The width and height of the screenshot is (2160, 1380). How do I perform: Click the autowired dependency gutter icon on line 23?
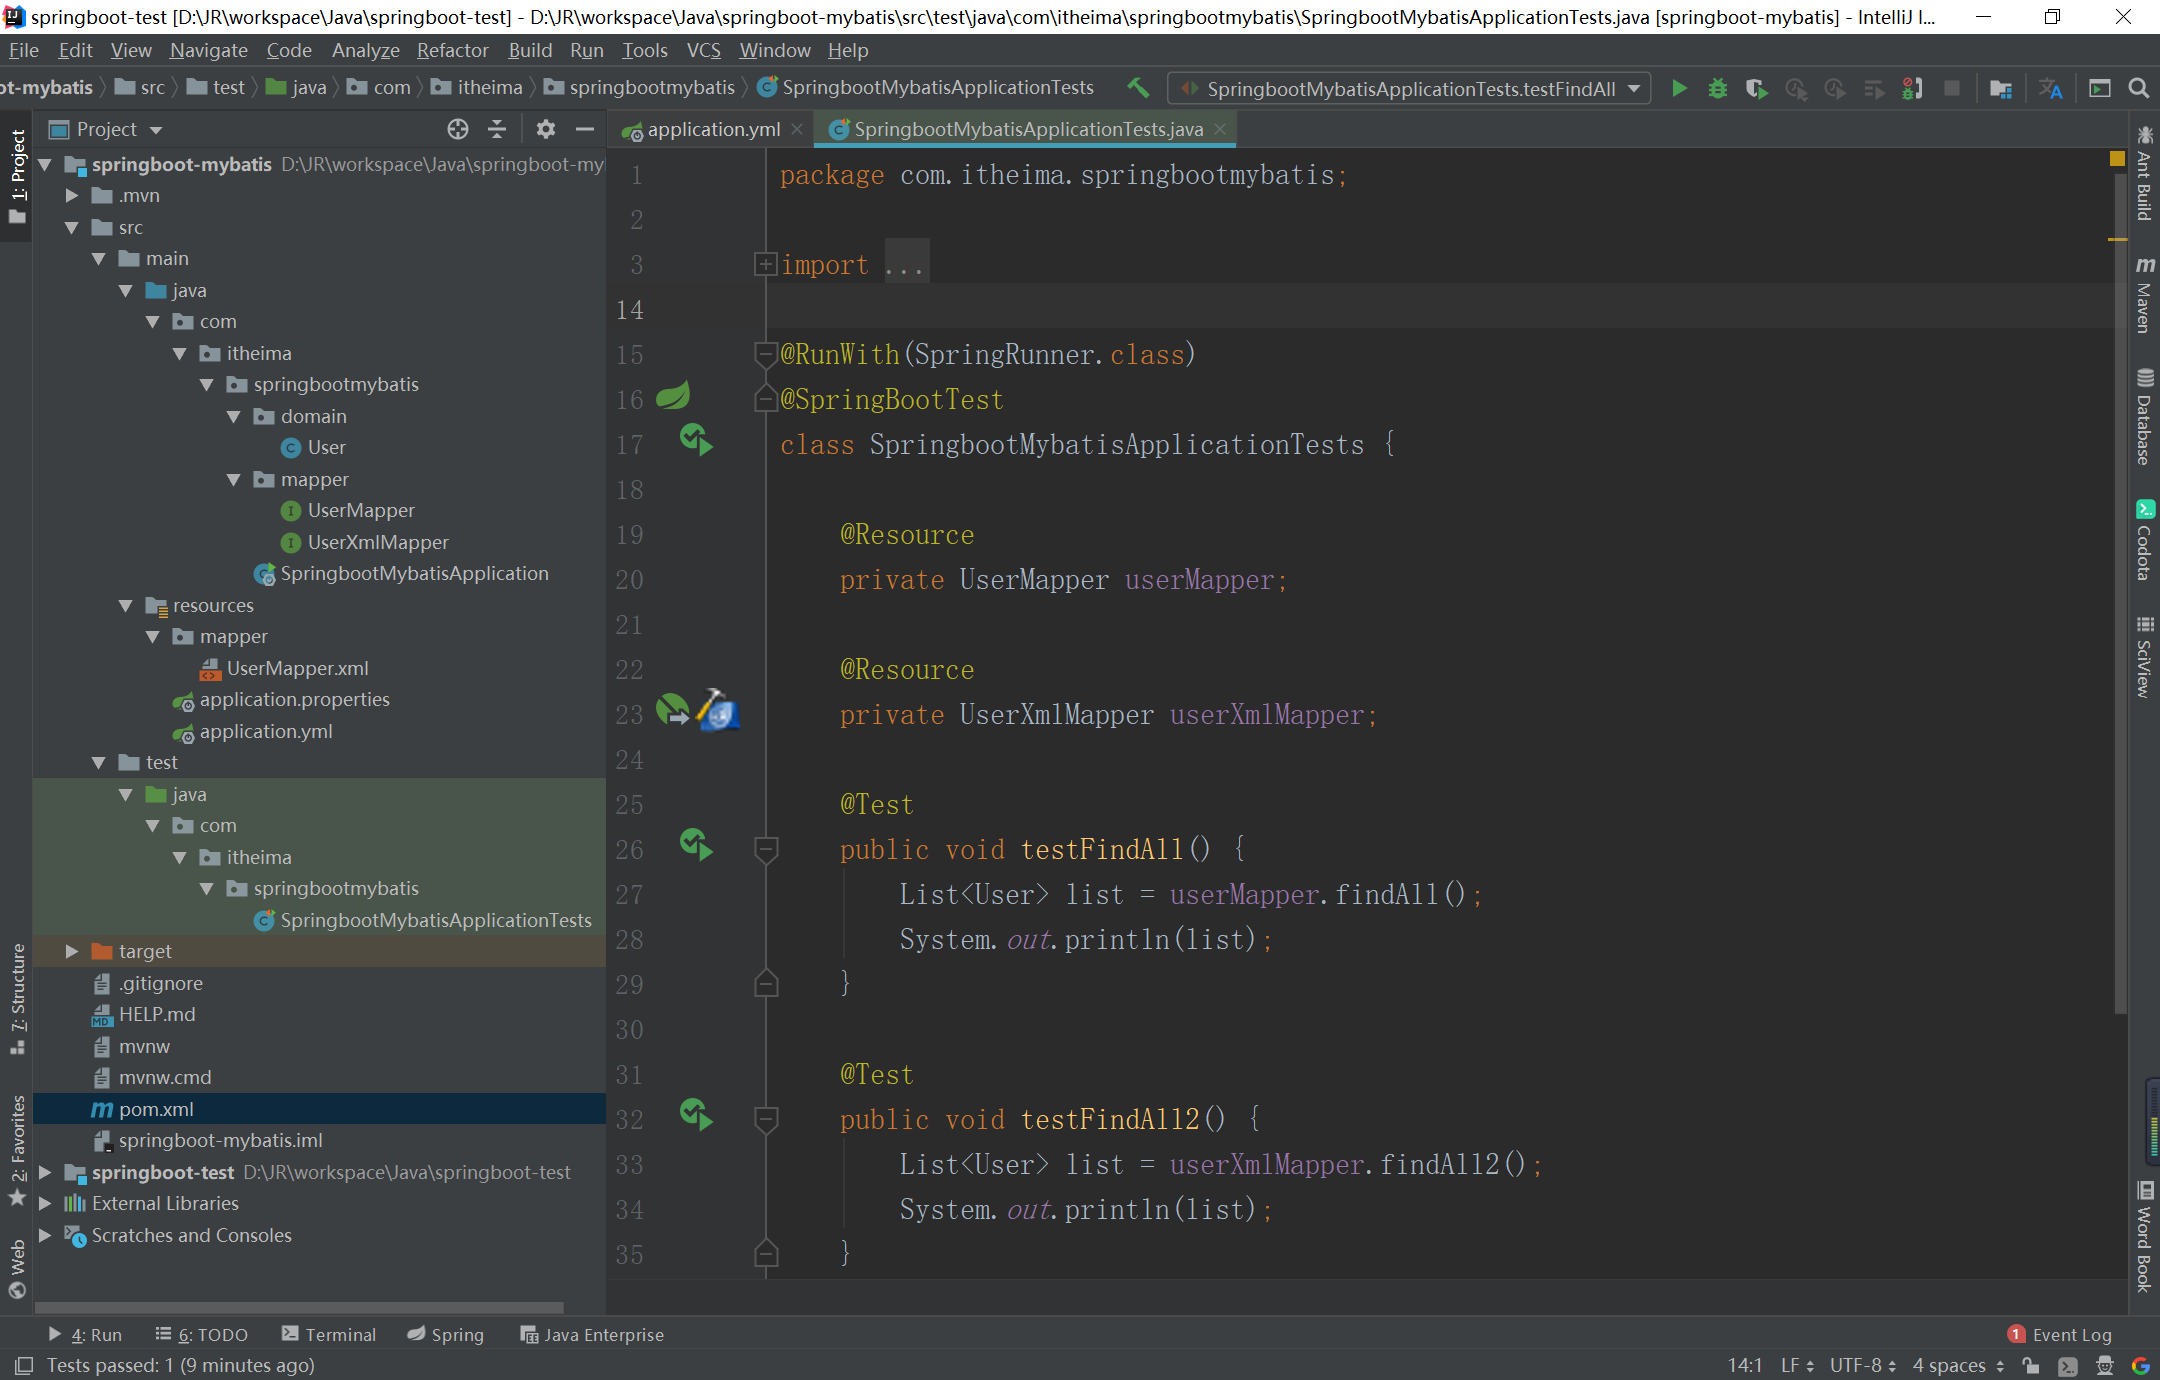[672, 710]
